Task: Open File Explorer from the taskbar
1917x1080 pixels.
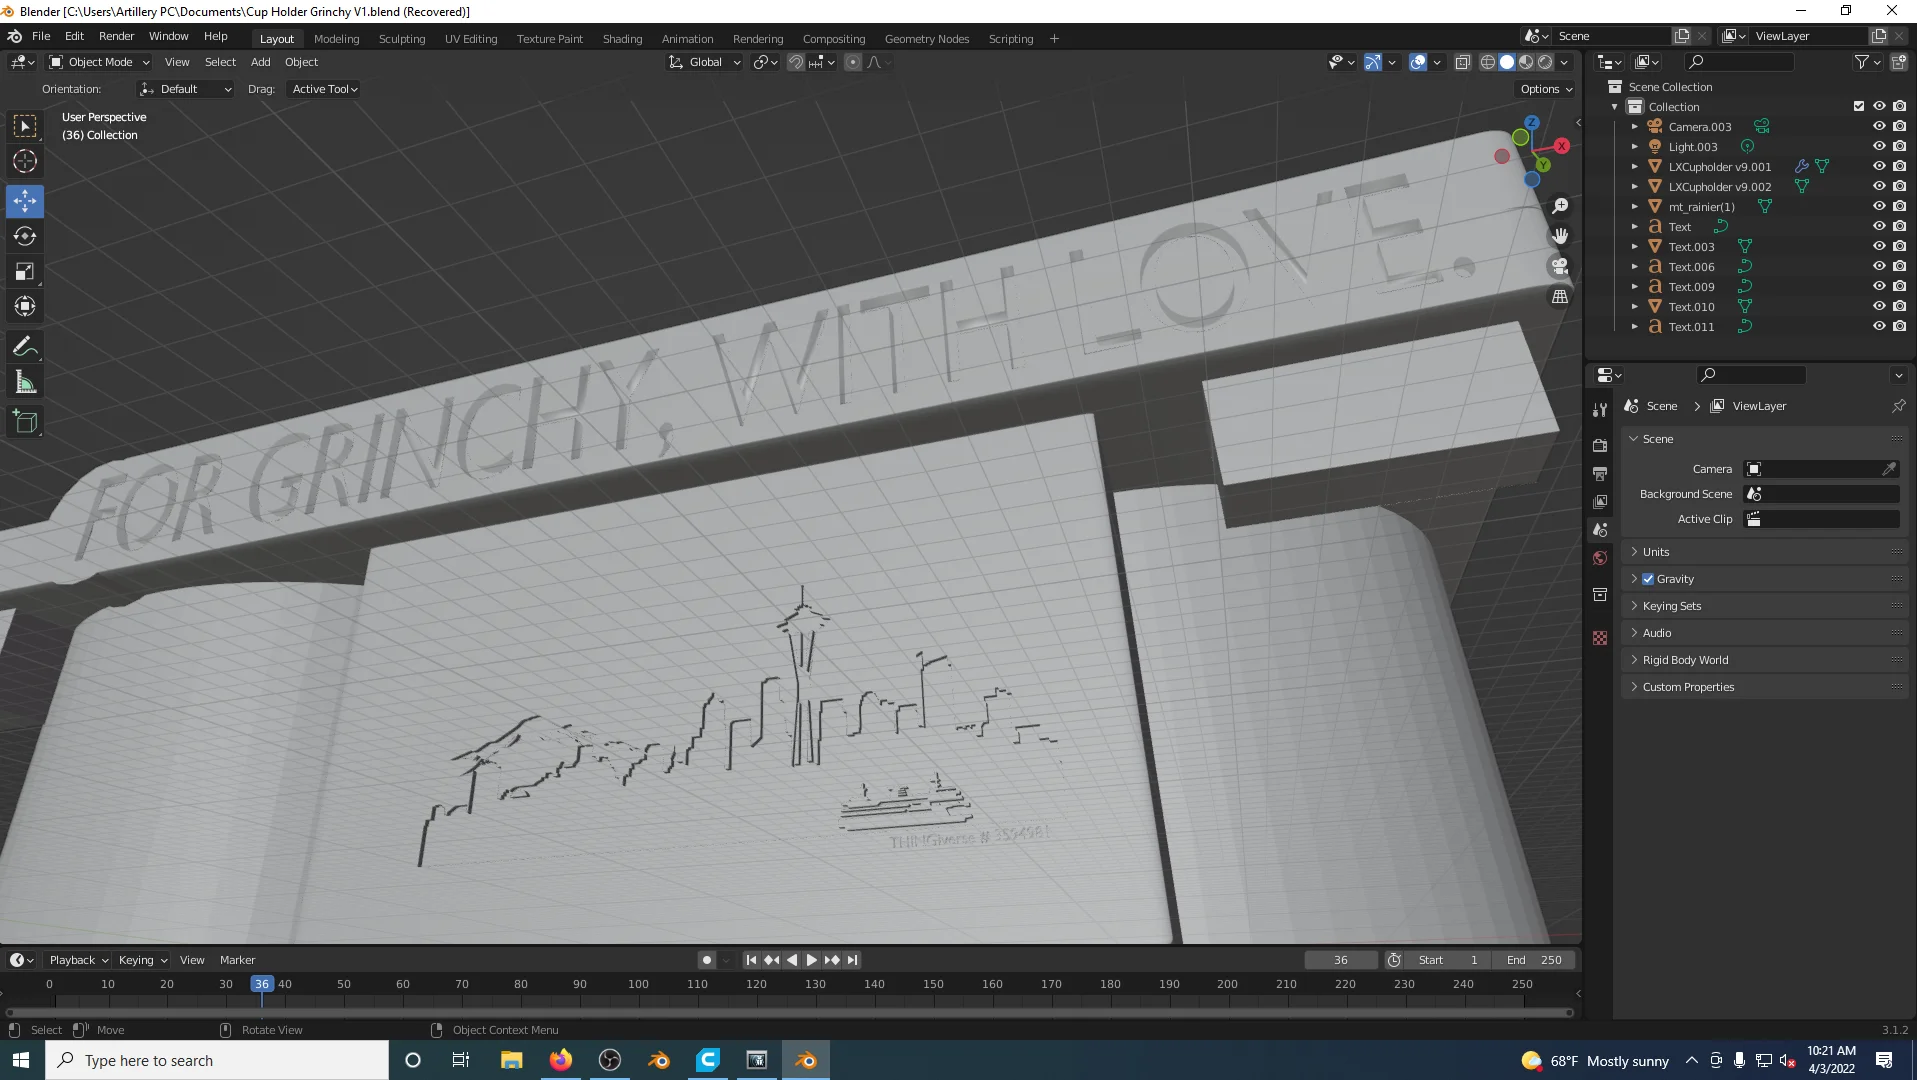Action: [511, 1060]
